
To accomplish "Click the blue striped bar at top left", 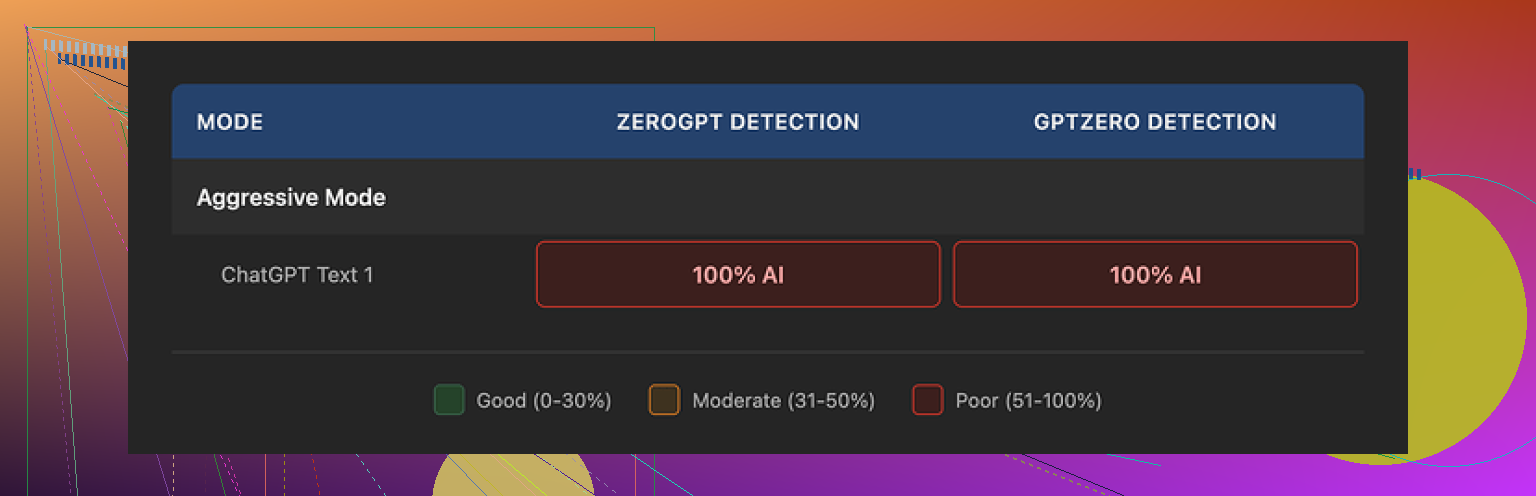I will click(92, 61).
